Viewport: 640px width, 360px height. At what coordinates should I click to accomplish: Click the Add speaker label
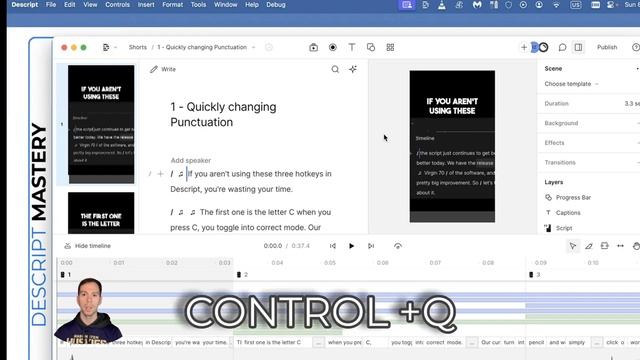[x=191, y=160]
